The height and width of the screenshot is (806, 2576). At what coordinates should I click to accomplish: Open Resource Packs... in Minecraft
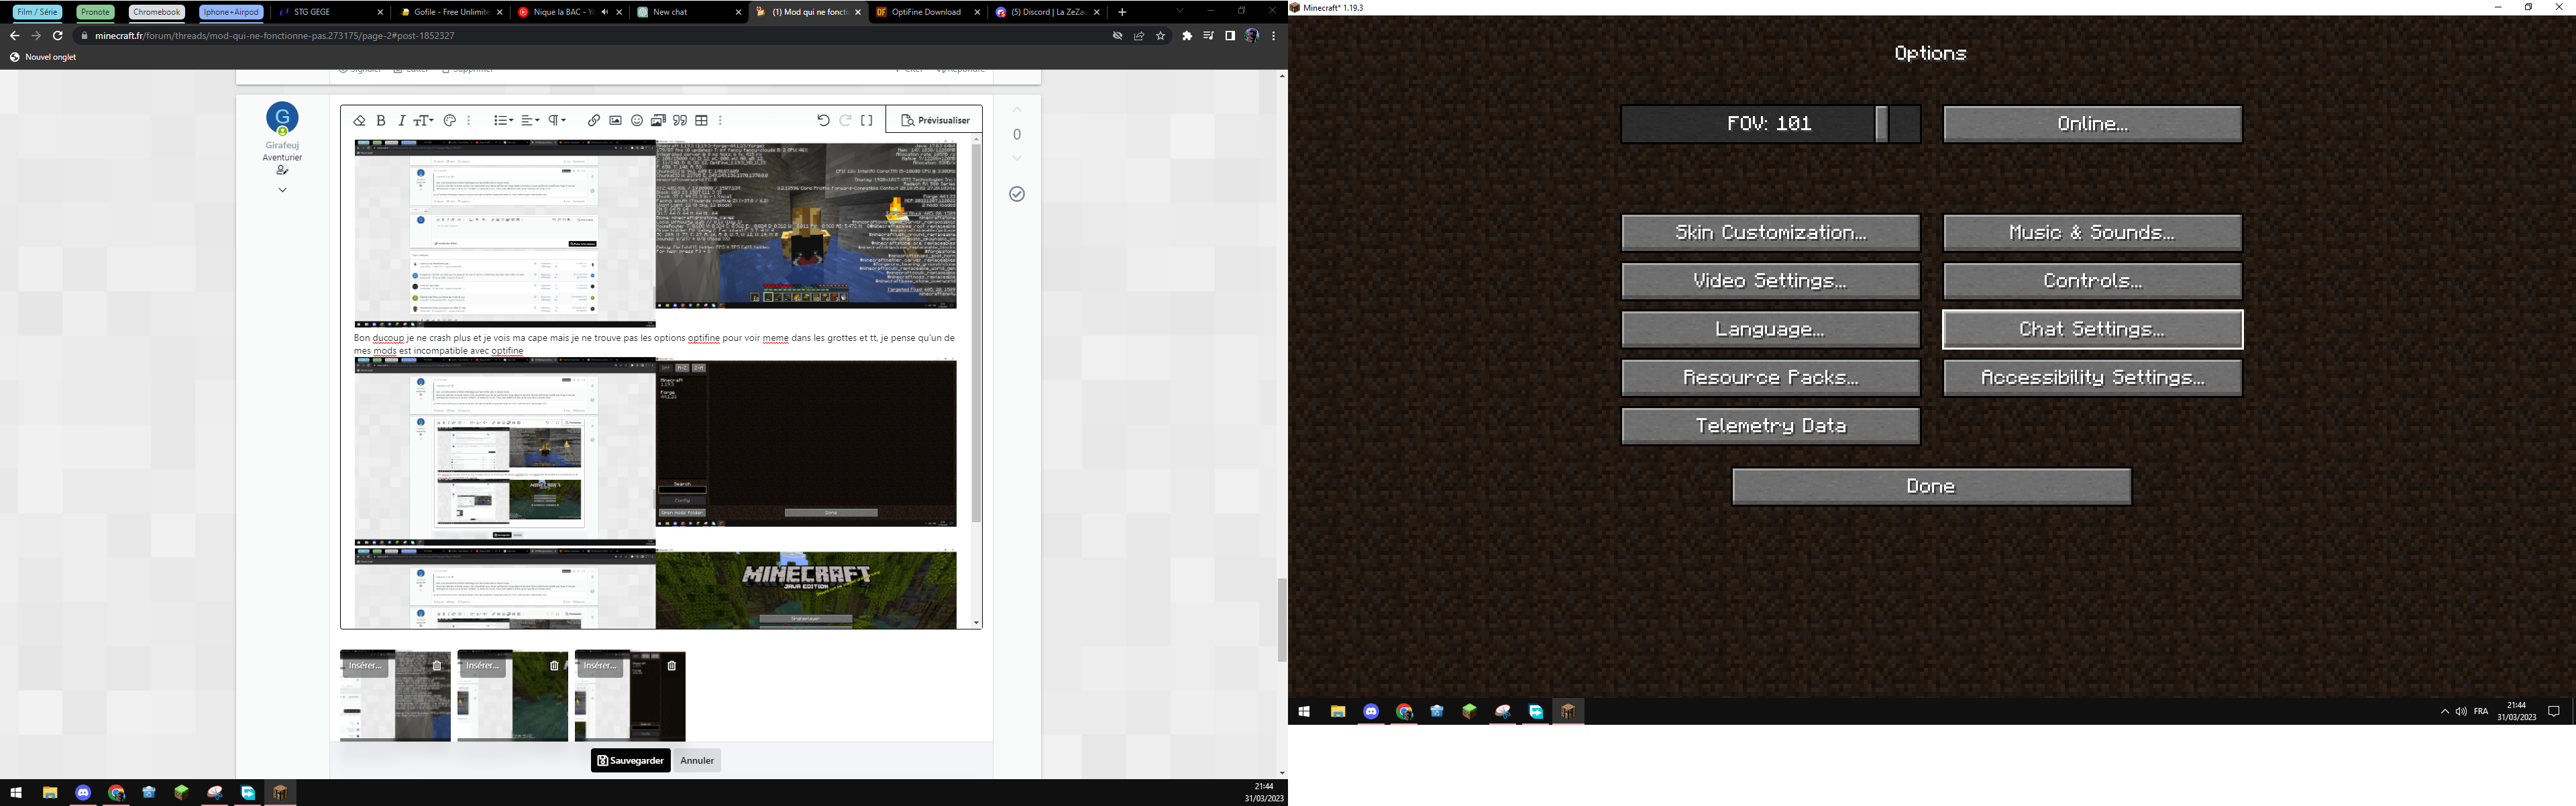coord(1770,377)
